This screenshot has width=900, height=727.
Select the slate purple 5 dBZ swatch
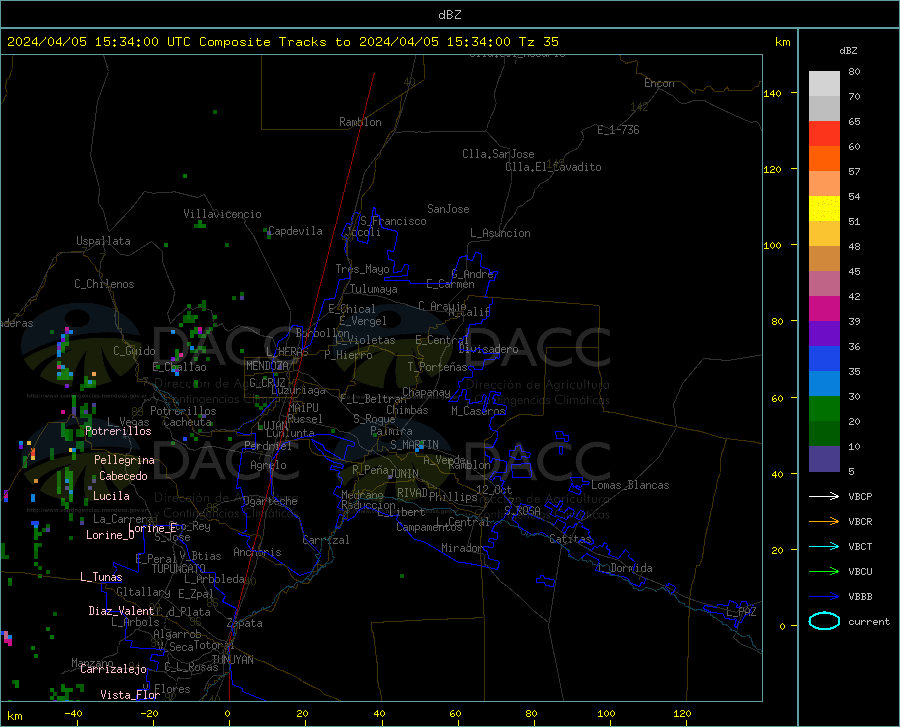click(824, 459)
